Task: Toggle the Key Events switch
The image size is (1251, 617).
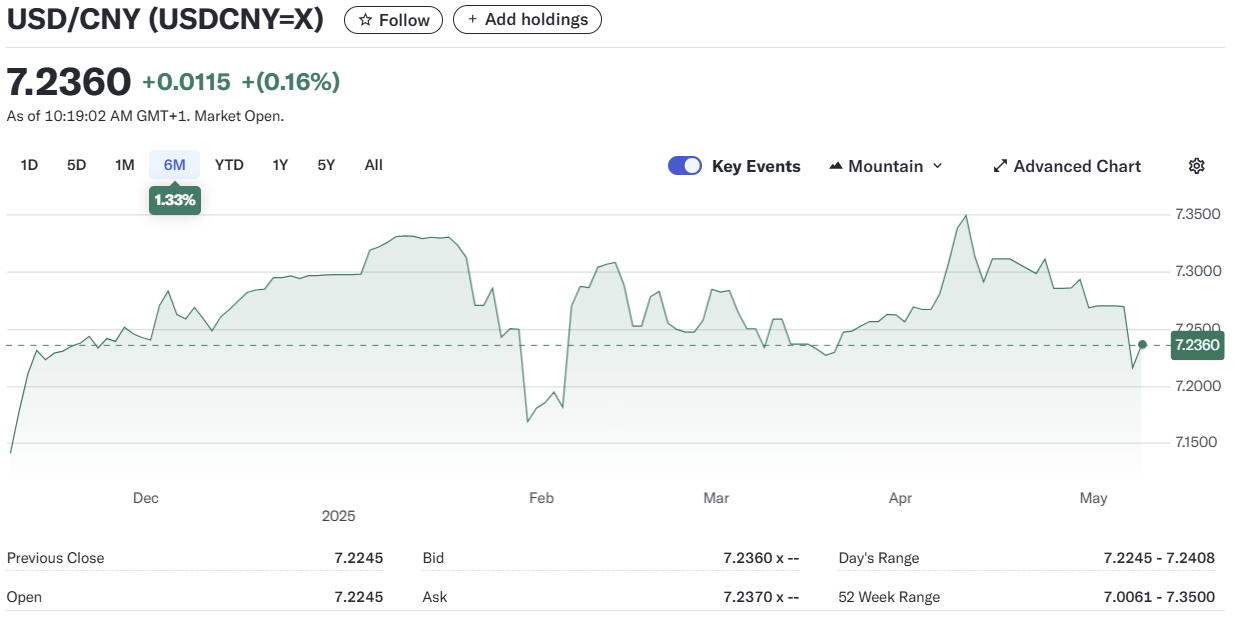Action: [x=685, y=166]
